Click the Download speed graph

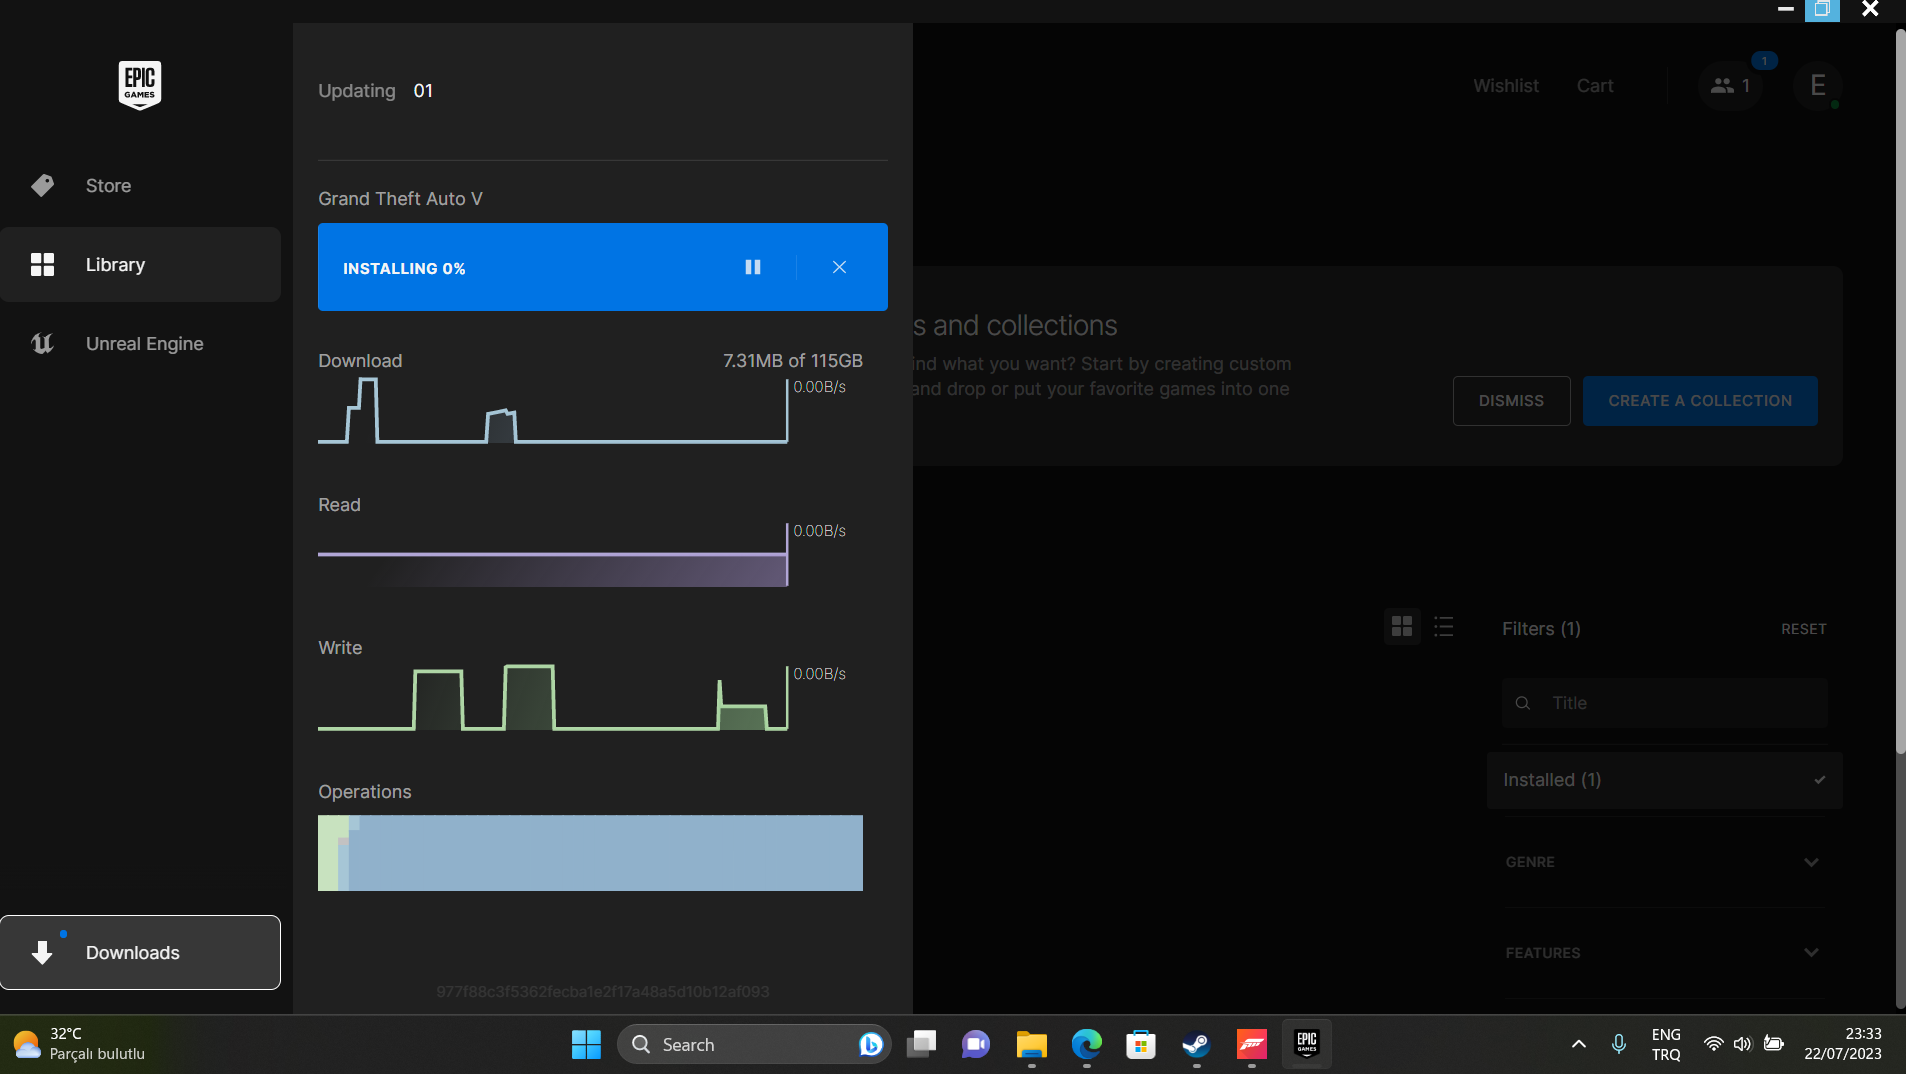pos(553,410)
